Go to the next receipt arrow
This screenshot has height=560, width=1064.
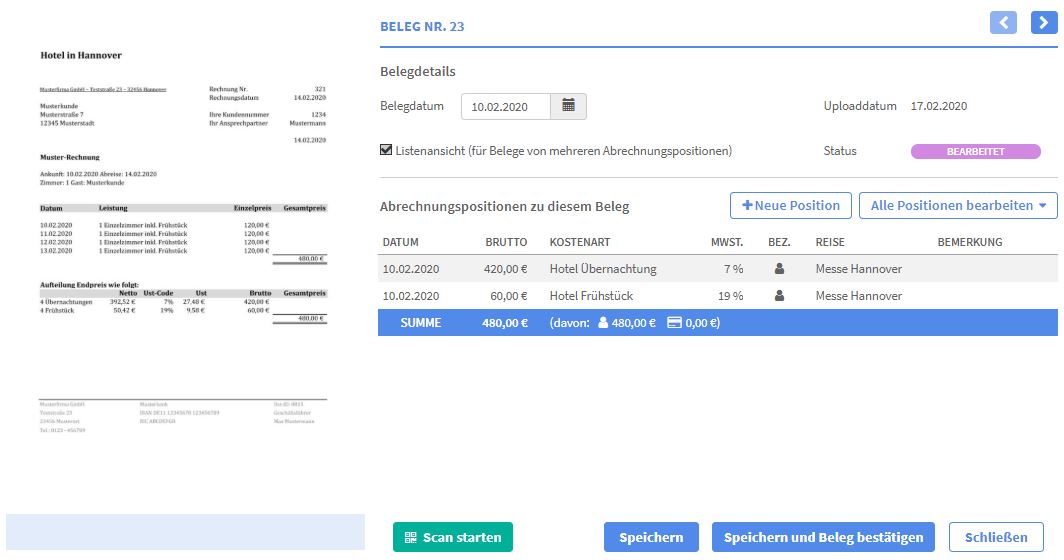pyautogui.click(x=1044, y=22)
